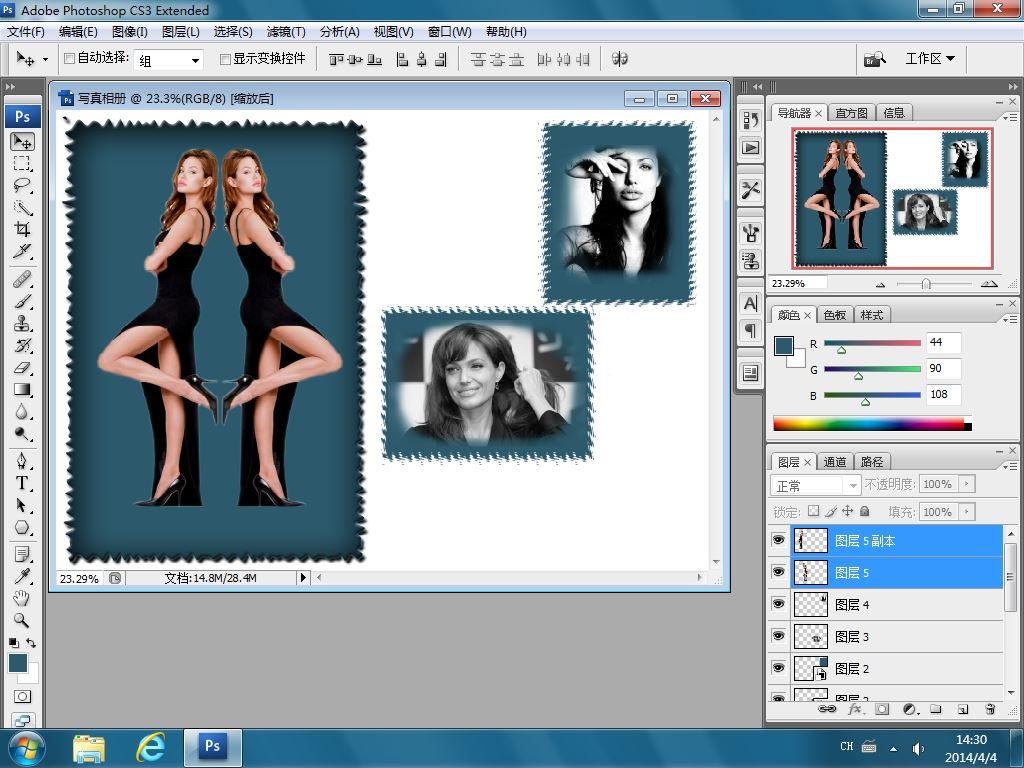Select the Hand tool
The width and height of the screenshot is (1024, 768).
coord(22,598)
